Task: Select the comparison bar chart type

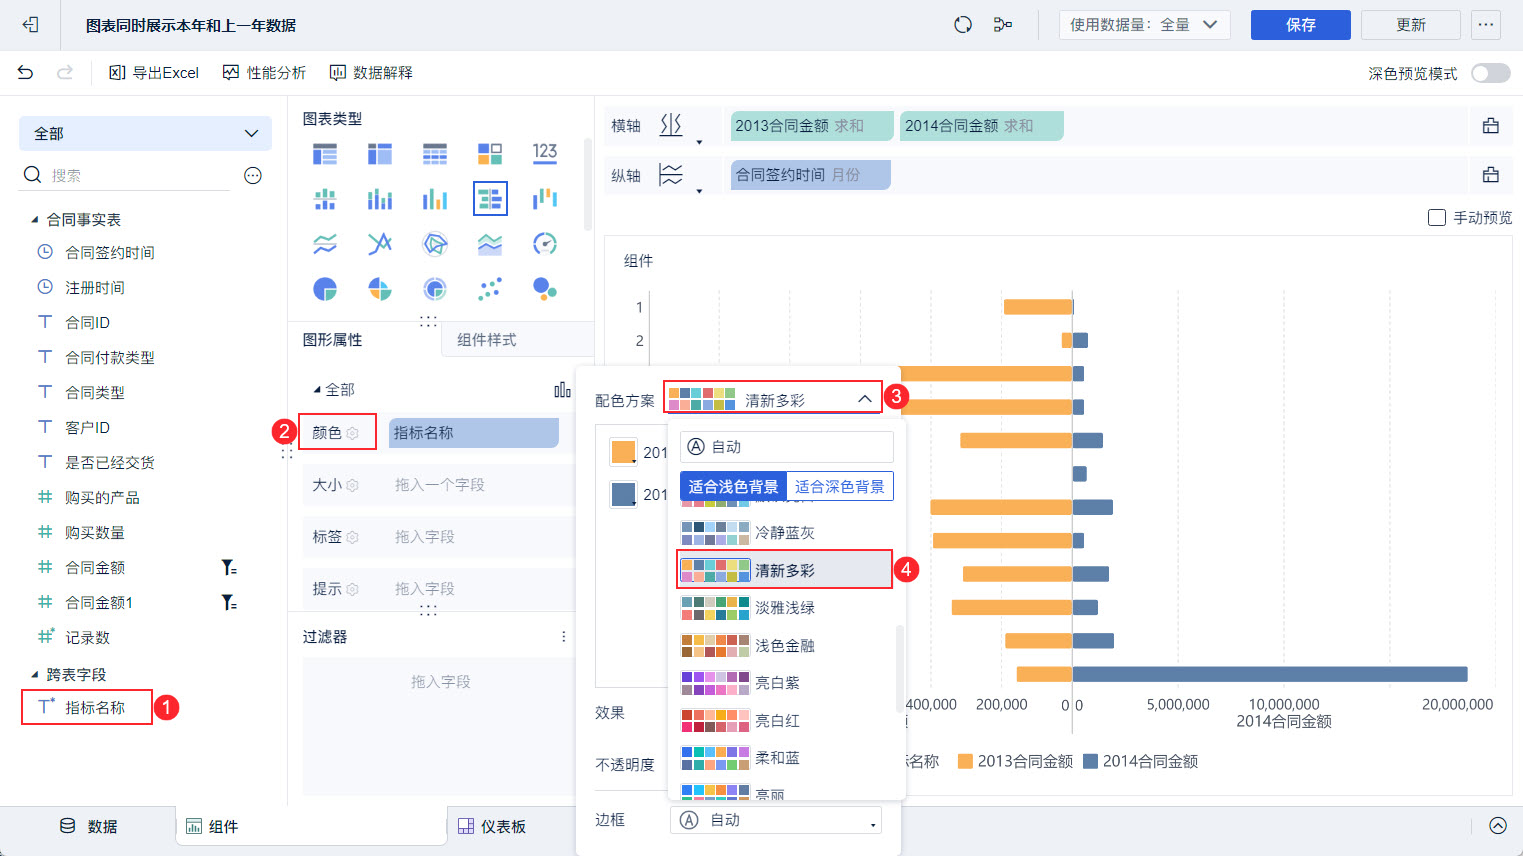Action: click(x=490, y=199)
